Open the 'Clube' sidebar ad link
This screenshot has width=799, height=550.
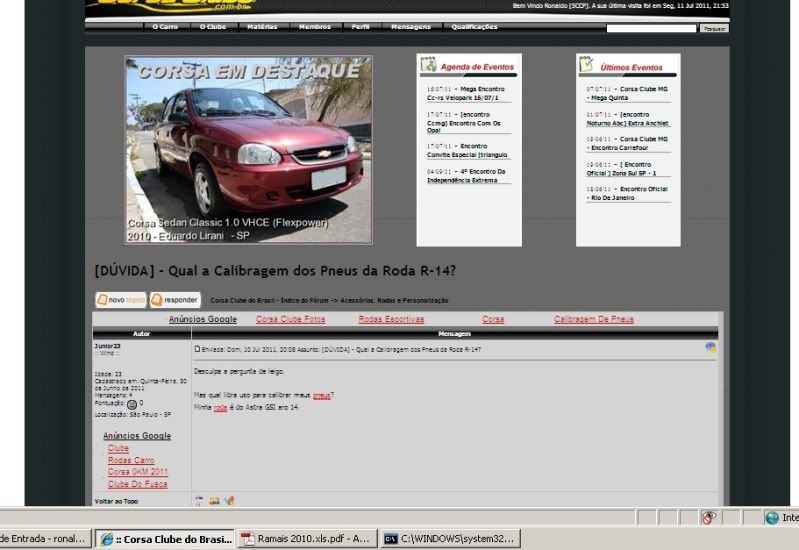coord(118,448)
